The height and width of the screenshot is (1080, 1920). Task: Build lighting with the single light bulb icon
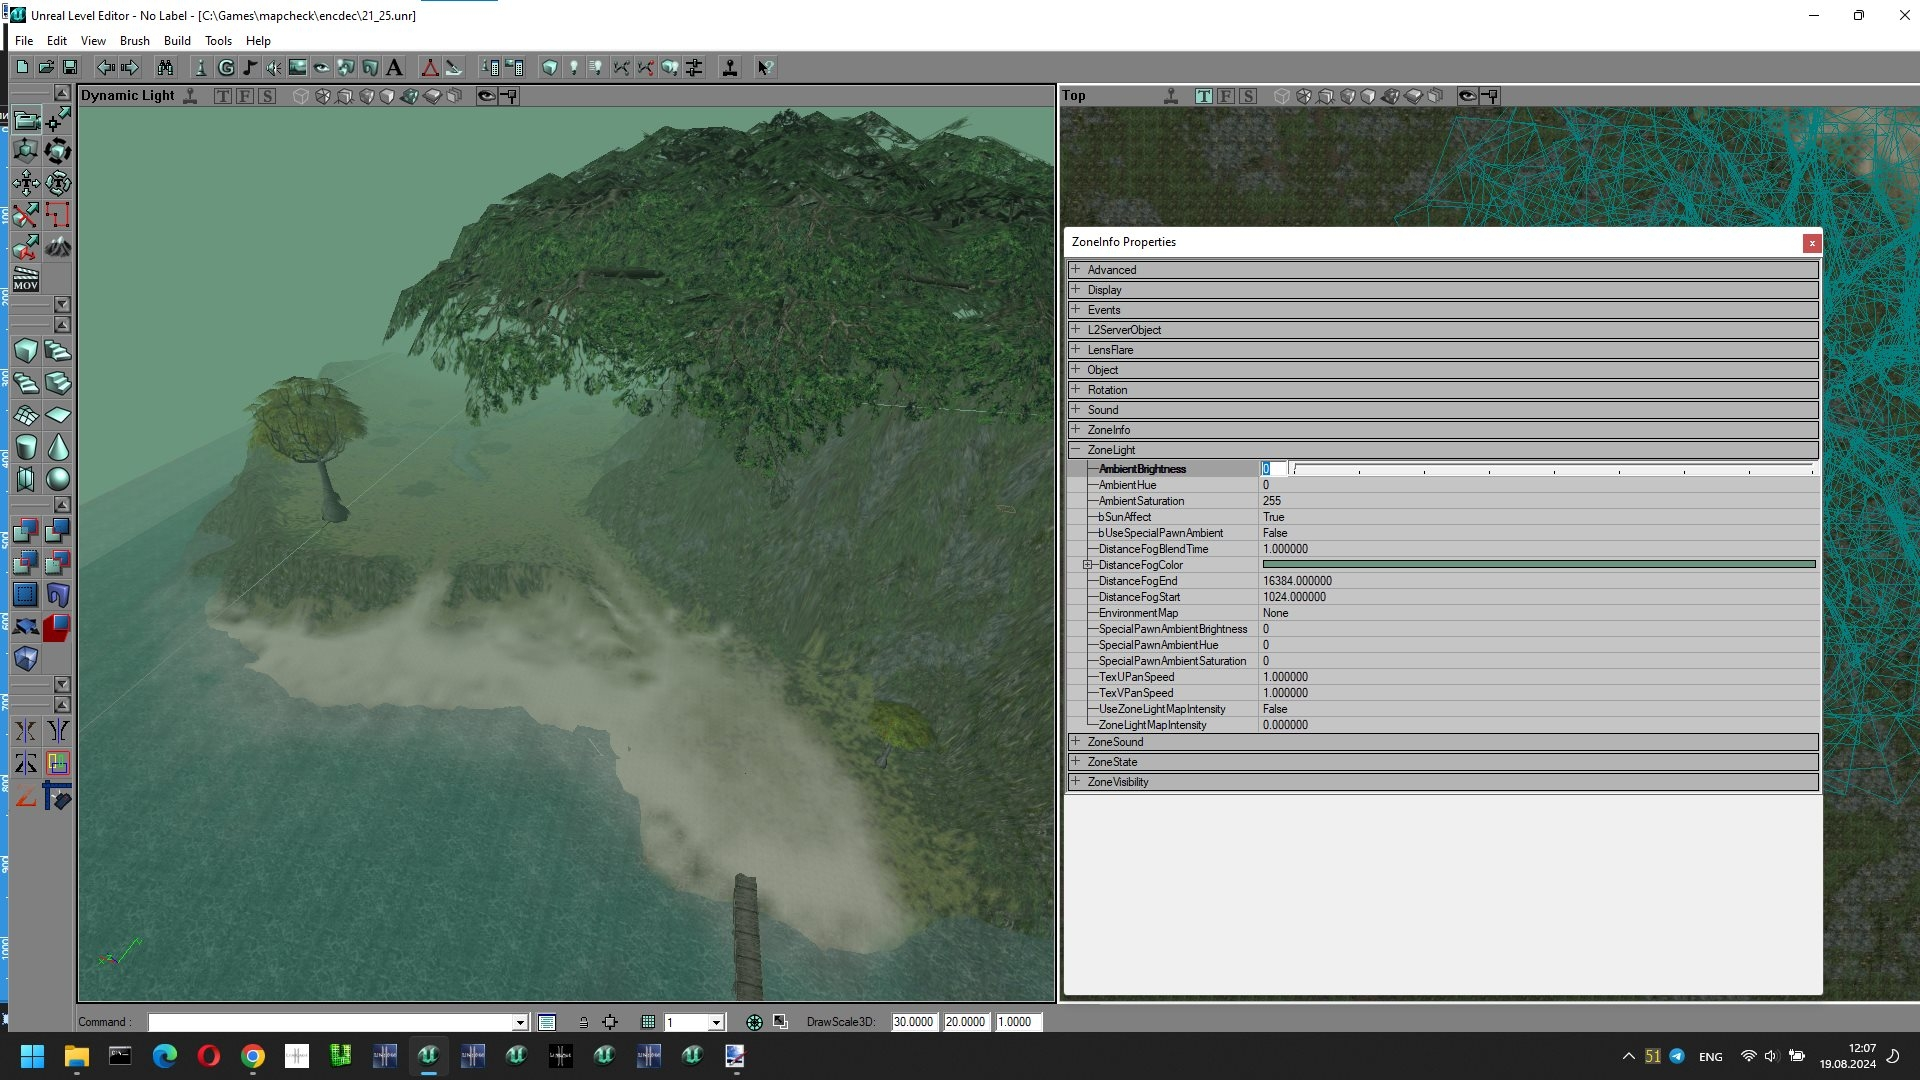pyautogui.click(x=574, y=67)
